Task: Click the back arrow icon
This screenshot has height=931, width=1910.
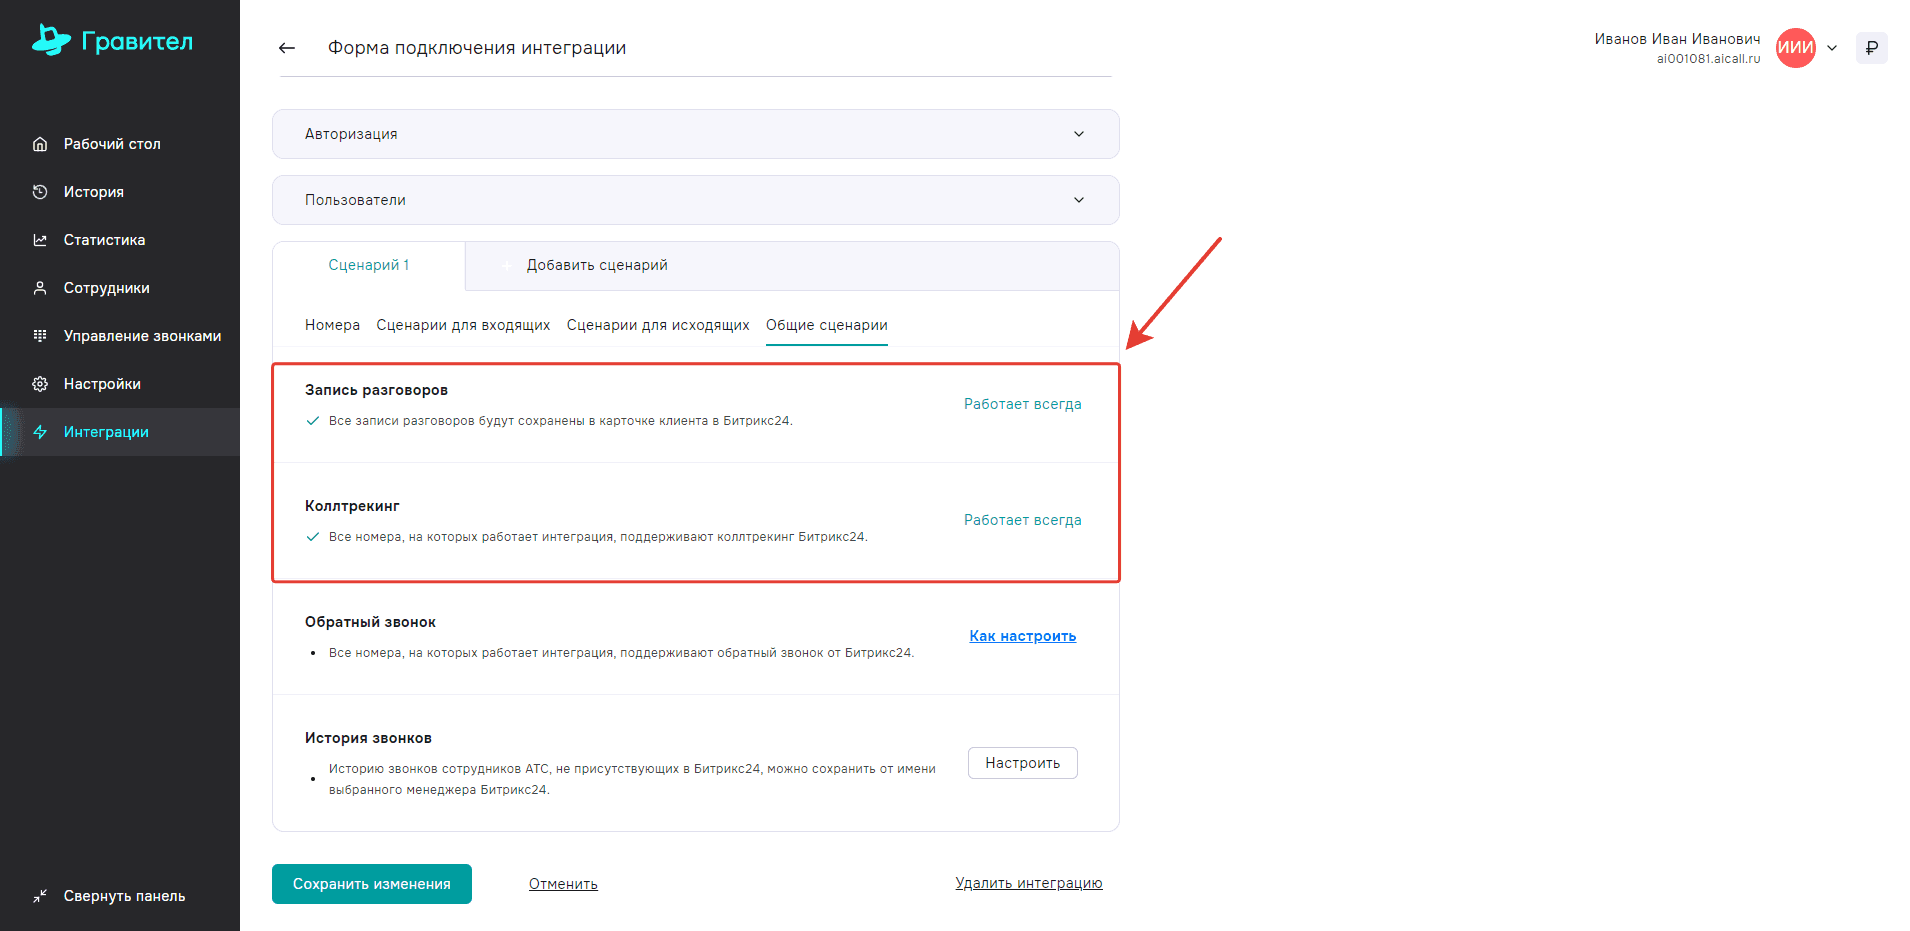Action: pos(287,48)
